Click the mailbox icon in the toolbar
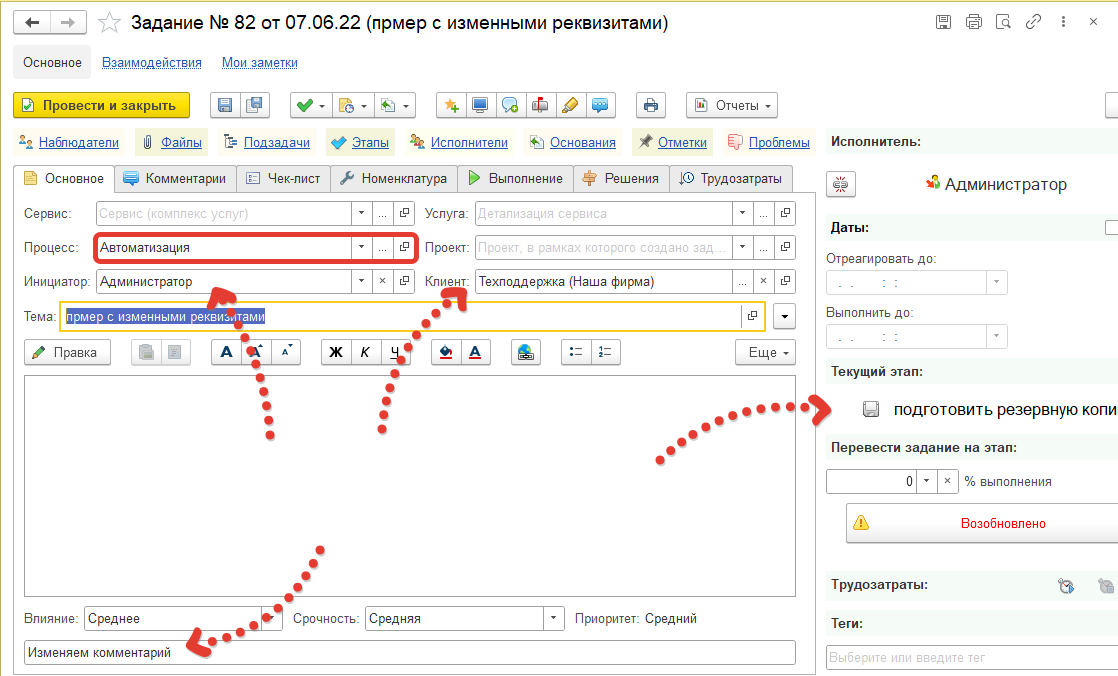The width and height of the screenshot is (1118, 676). [538, 105]
